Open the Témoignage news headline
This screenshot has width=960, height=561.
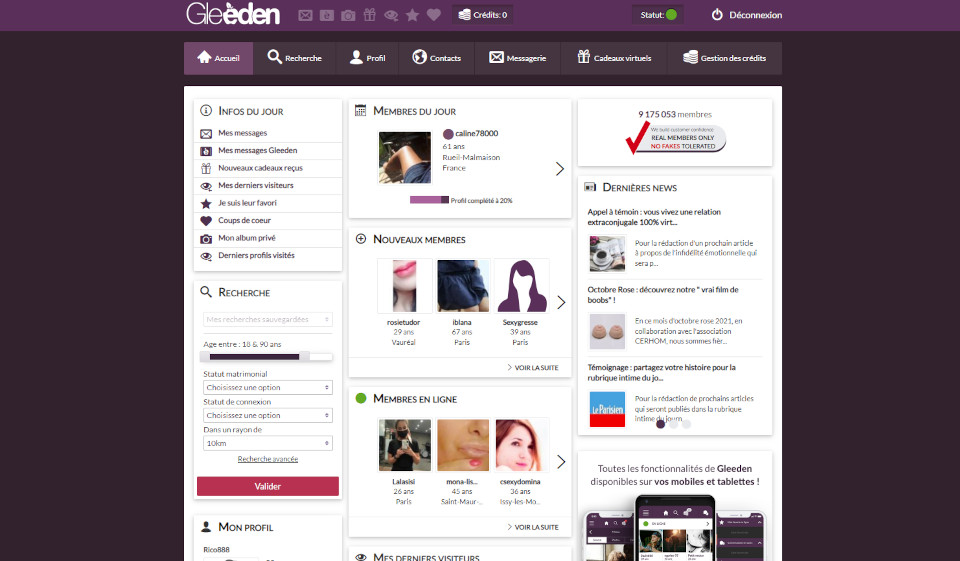(661, 372)
